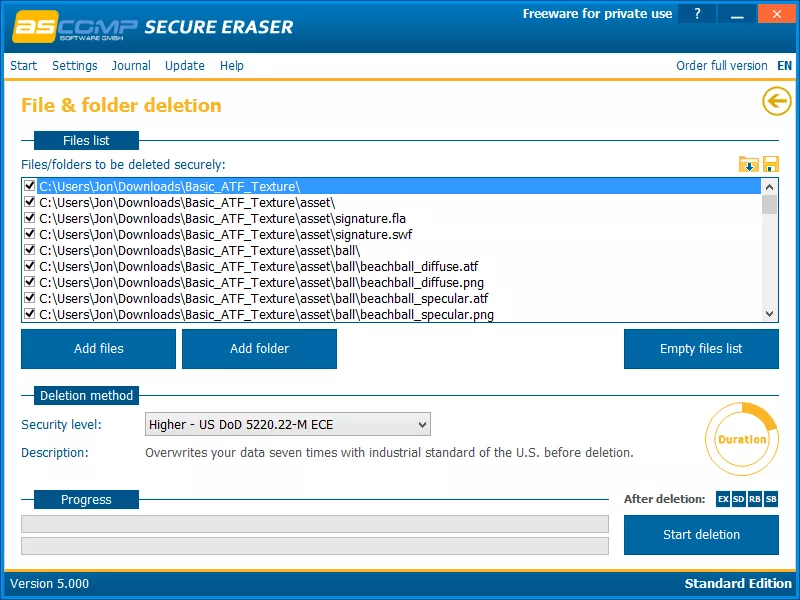Select the SD after-deletion option
This screenshot has height=600, width=800.
click(x=737, y=498)
